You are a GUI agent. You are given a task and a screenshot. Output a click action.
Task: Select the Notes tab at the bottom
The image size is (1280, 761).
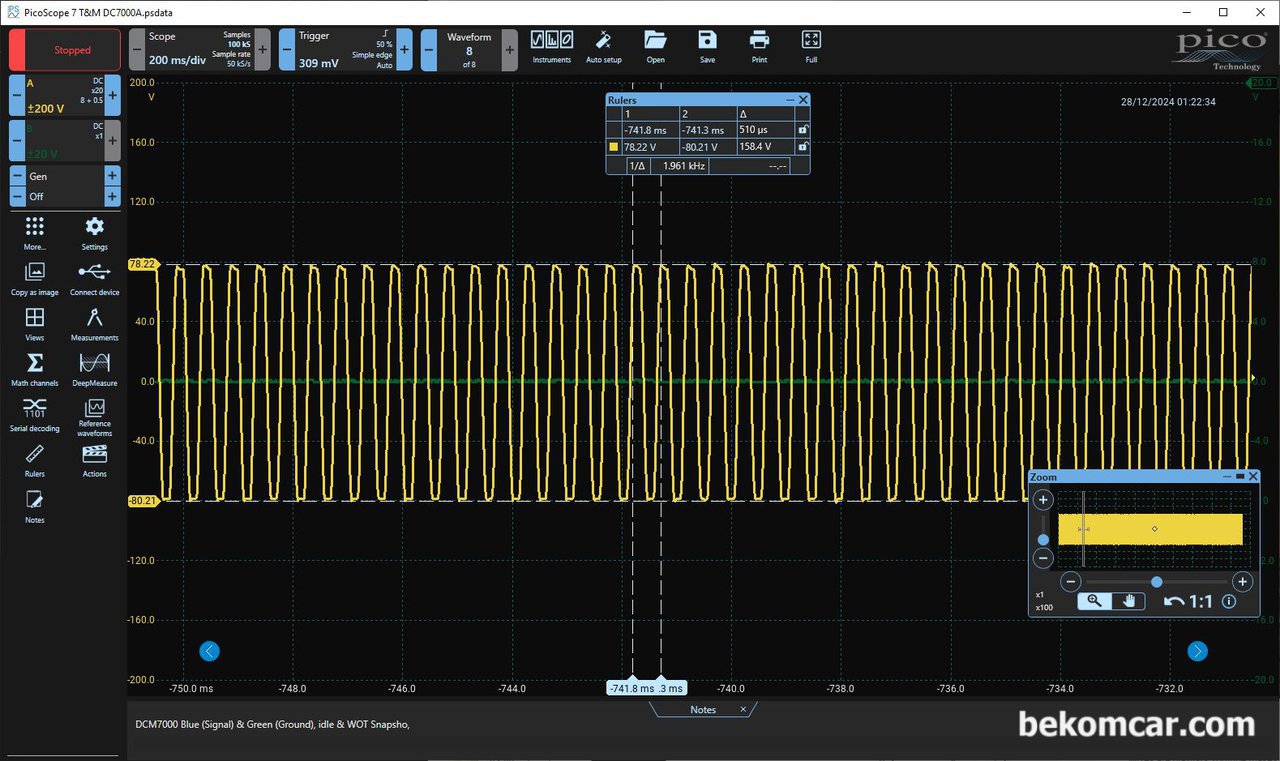(703, 710)
